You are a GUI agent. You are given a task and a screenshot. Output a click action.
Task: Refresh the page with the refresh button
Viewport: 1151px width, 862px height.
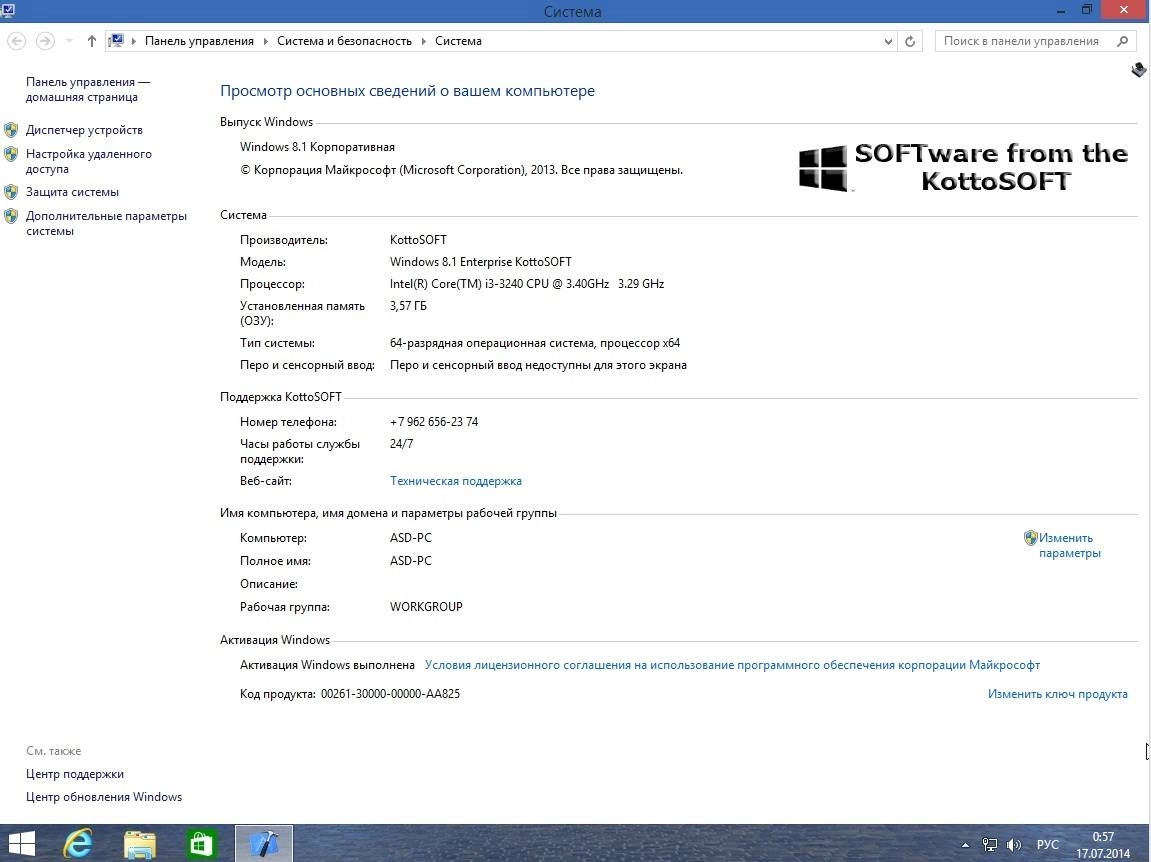909,41
